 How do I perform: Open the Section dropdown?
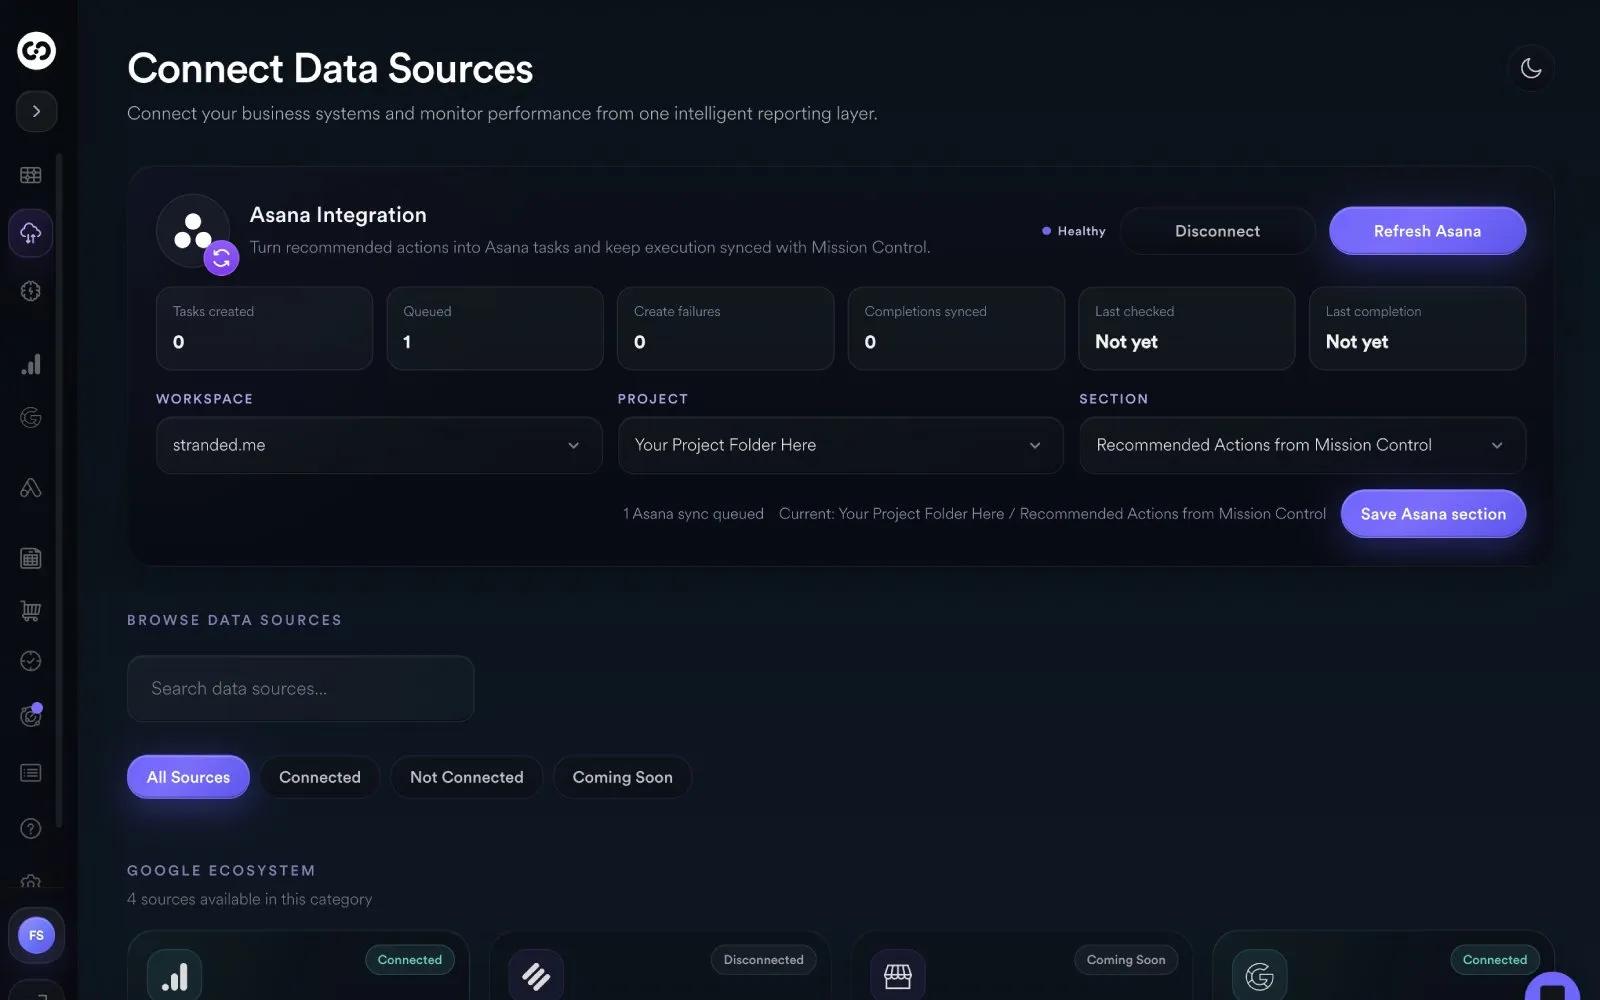coord(1302,445)
